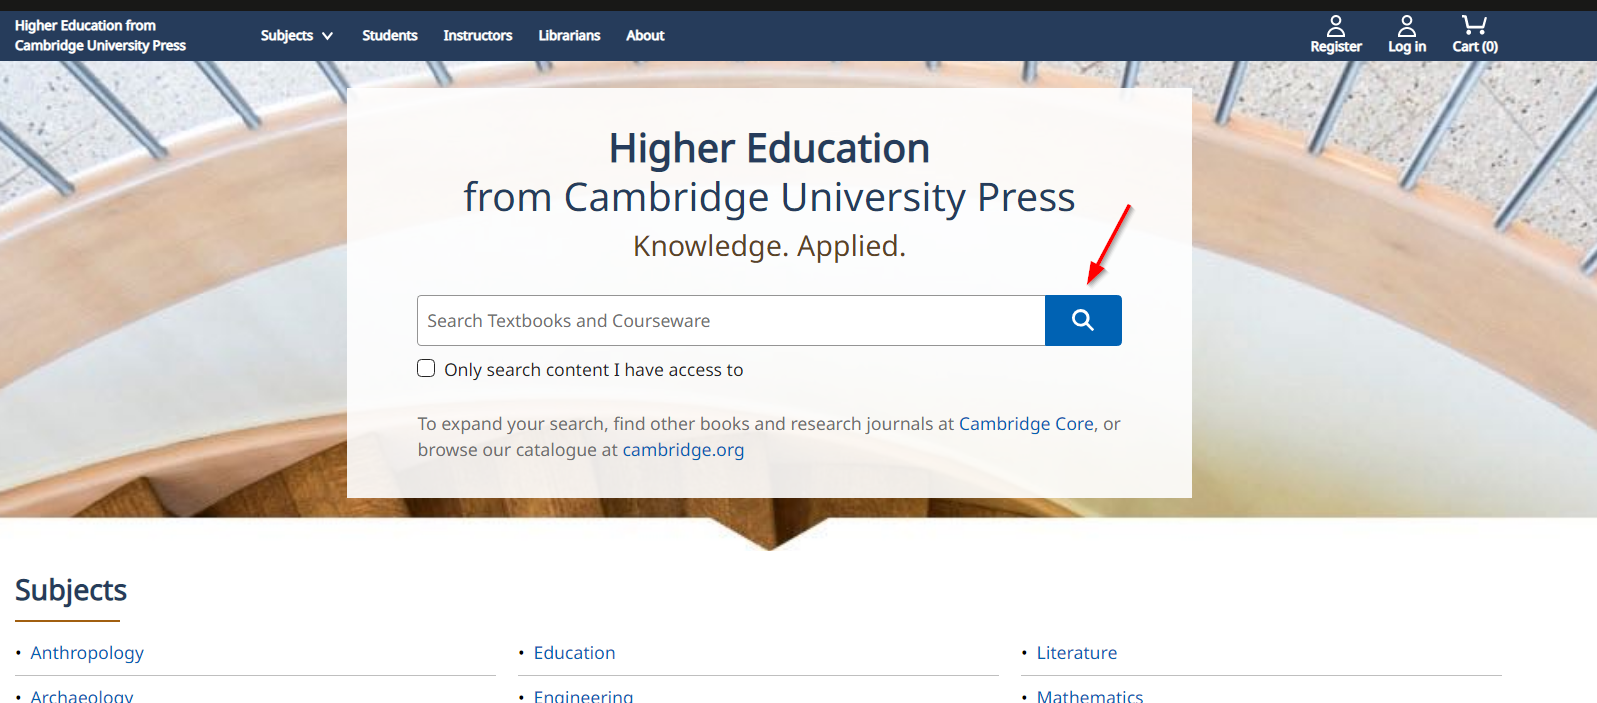Viewport: 1597px width, 703px height.
Task: Click the Search Textbooks and Courseware field
Action: 731,320
